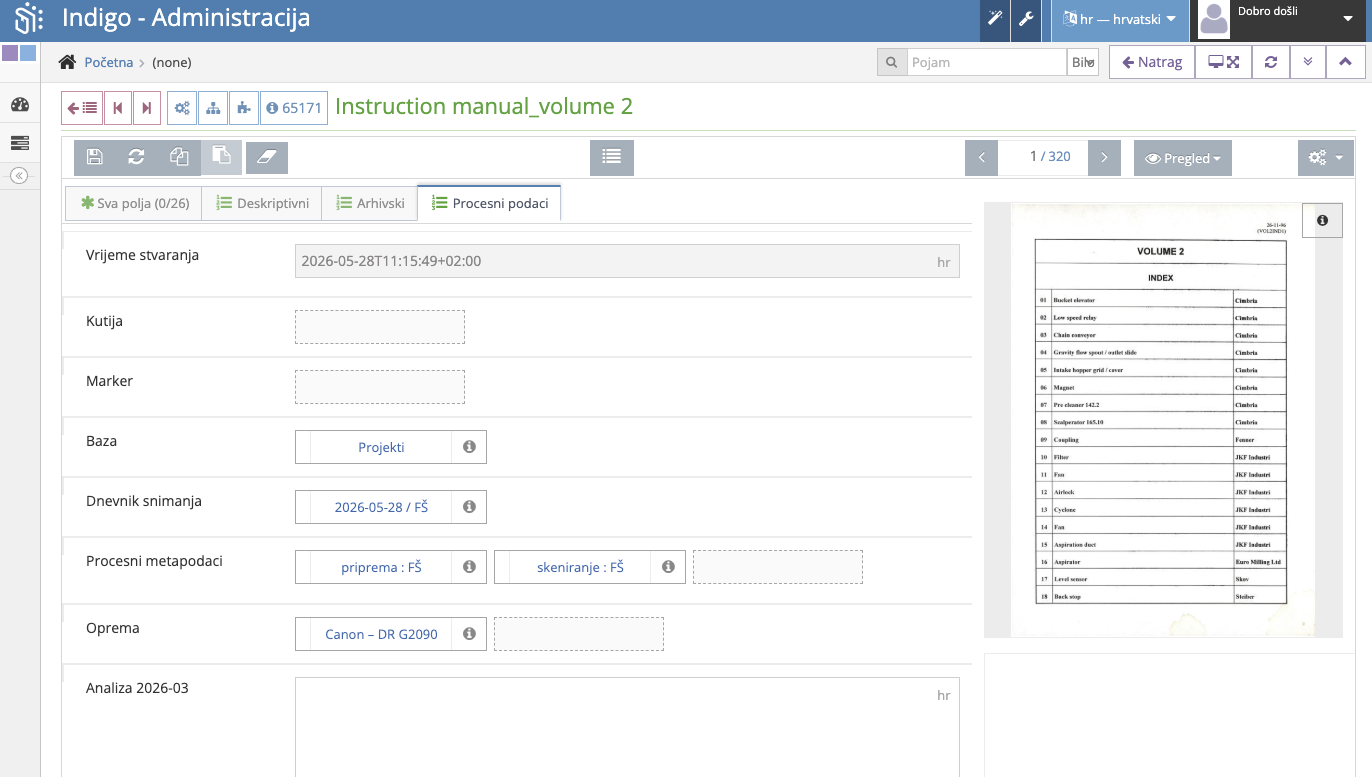Click the Početna breadcrumb link
1372x777 pixels.
pyautogui.click(x=109, y=62)
